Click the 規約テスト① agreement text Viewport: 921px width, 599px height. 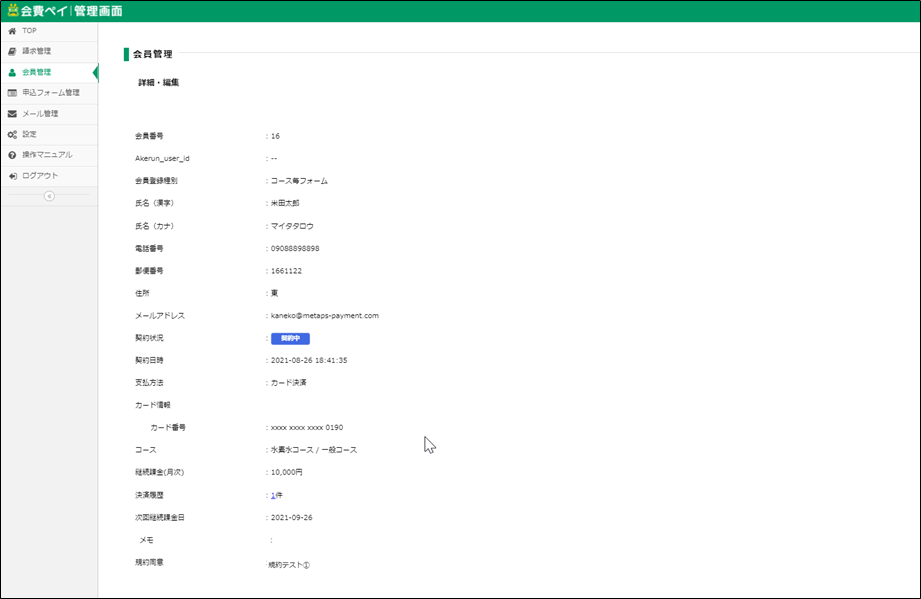coord(289,564)
